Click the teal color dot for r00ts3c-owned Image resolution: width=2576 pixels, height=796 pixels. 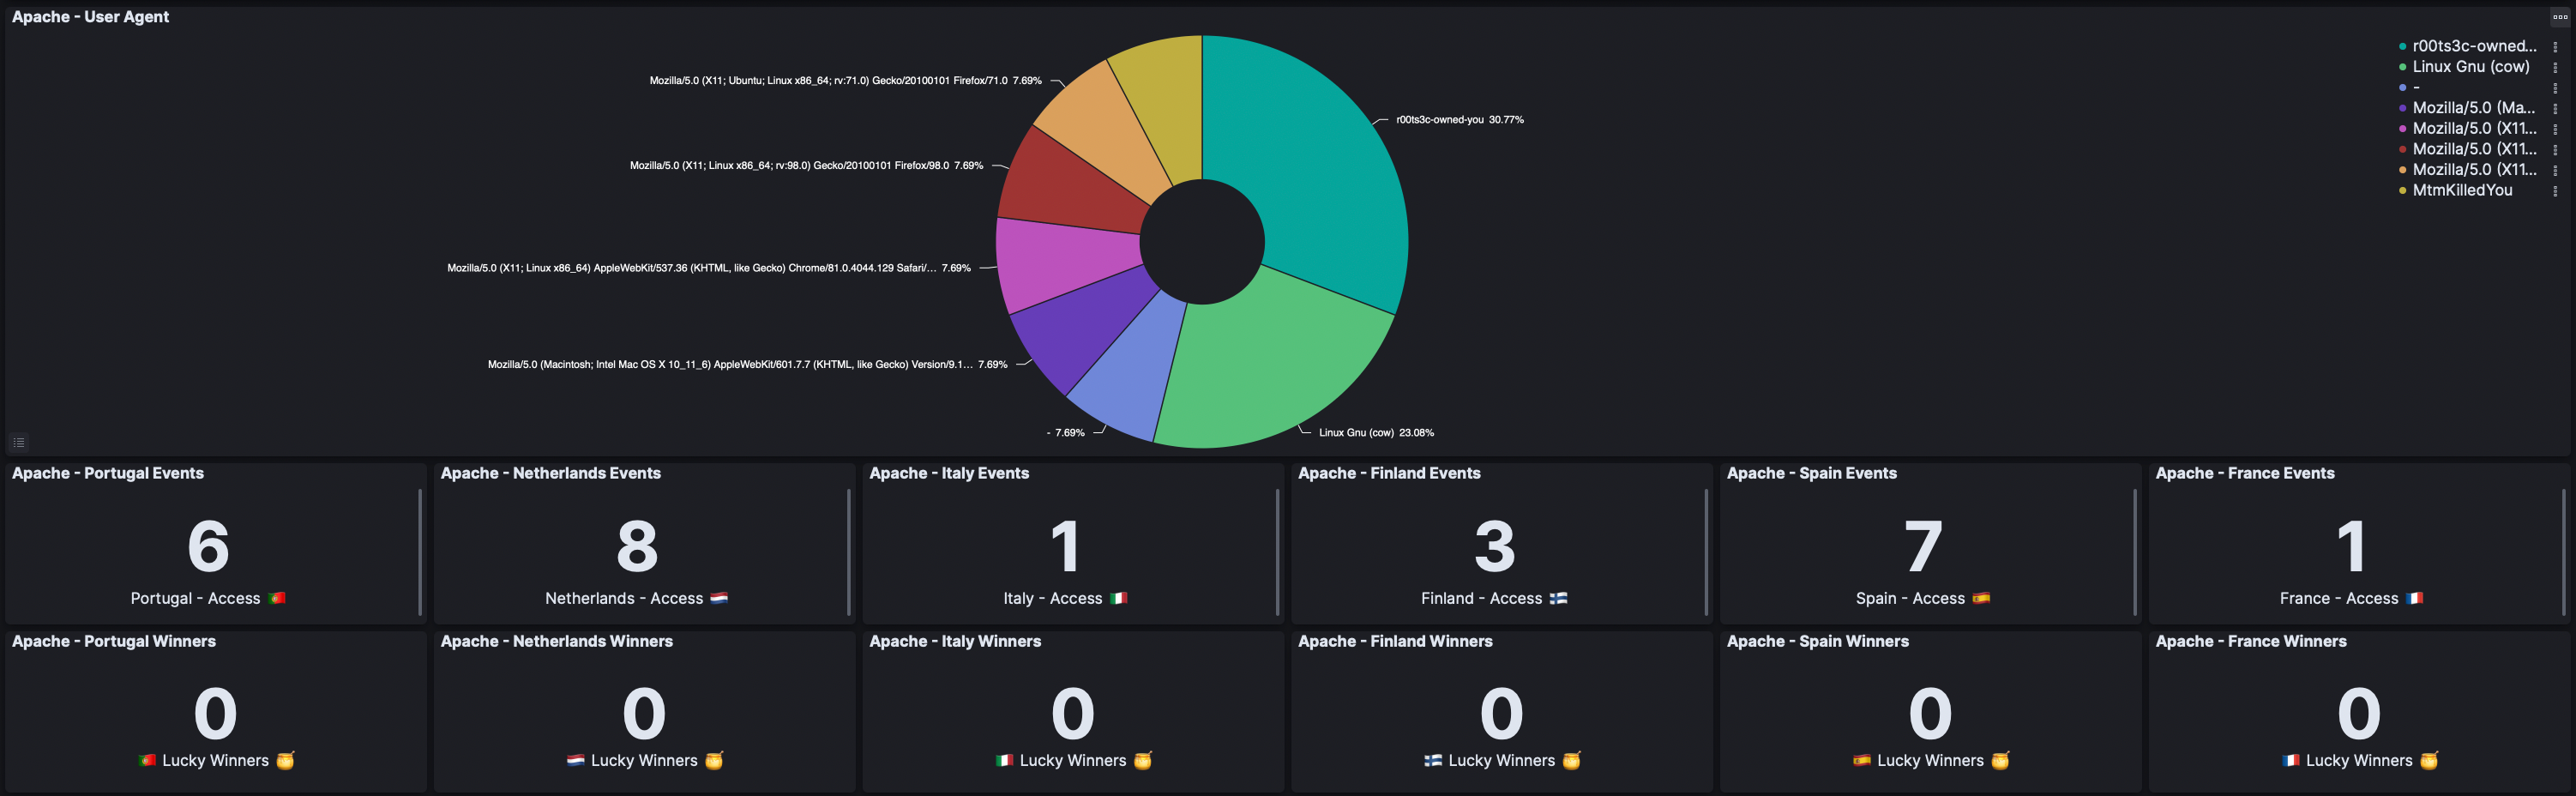2402,46
